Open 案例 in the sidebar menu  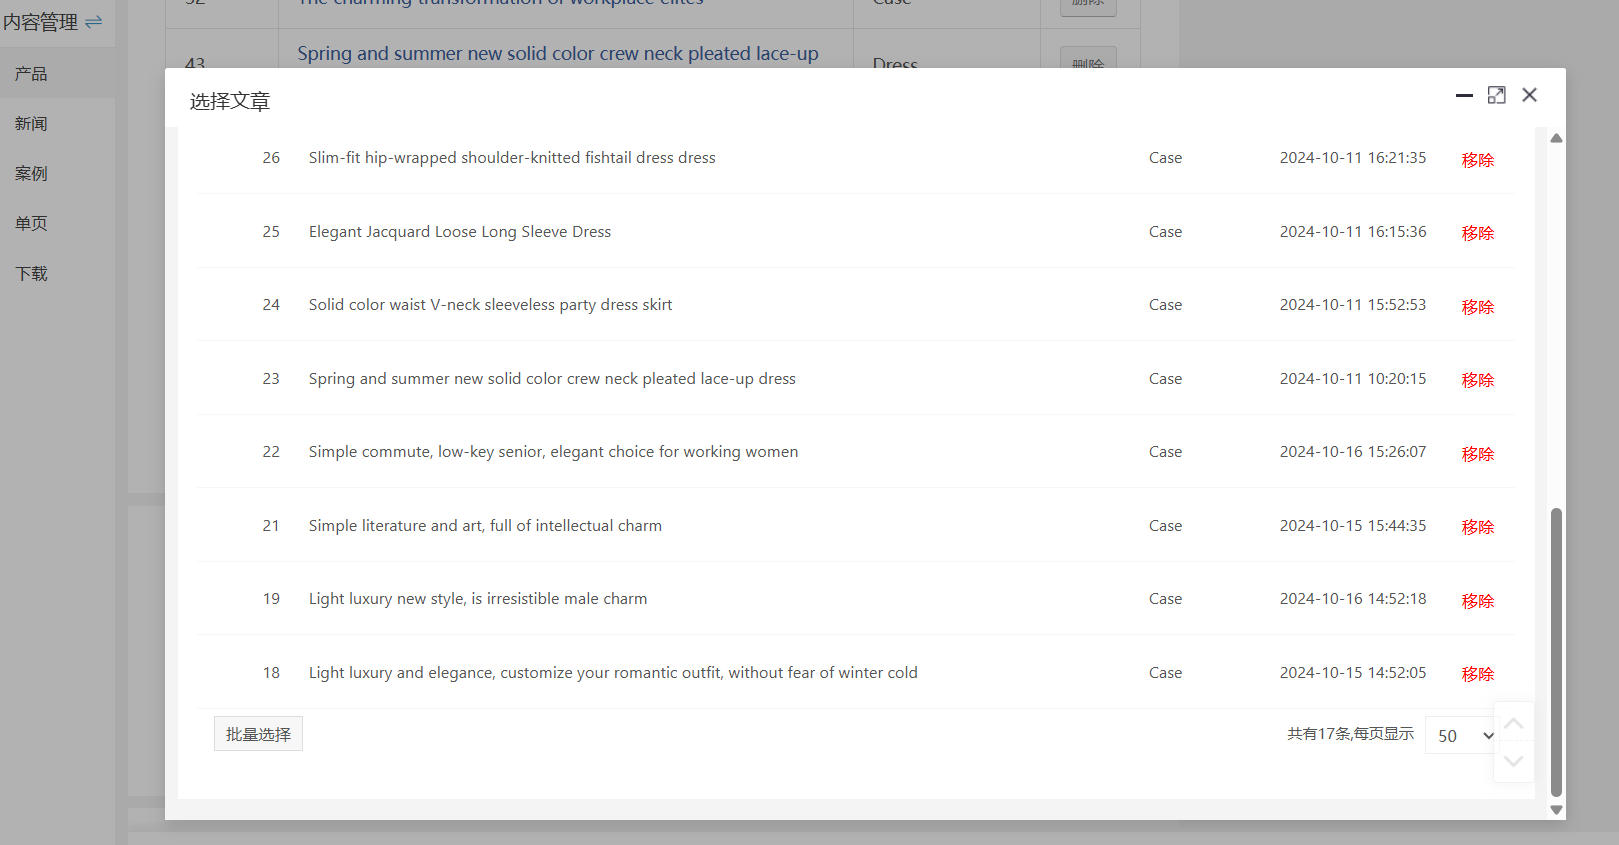[x=57, y=173]
